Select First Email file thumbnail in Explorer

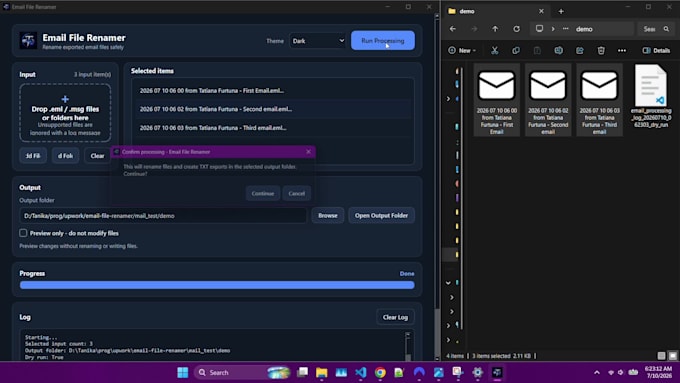[497, 100]
